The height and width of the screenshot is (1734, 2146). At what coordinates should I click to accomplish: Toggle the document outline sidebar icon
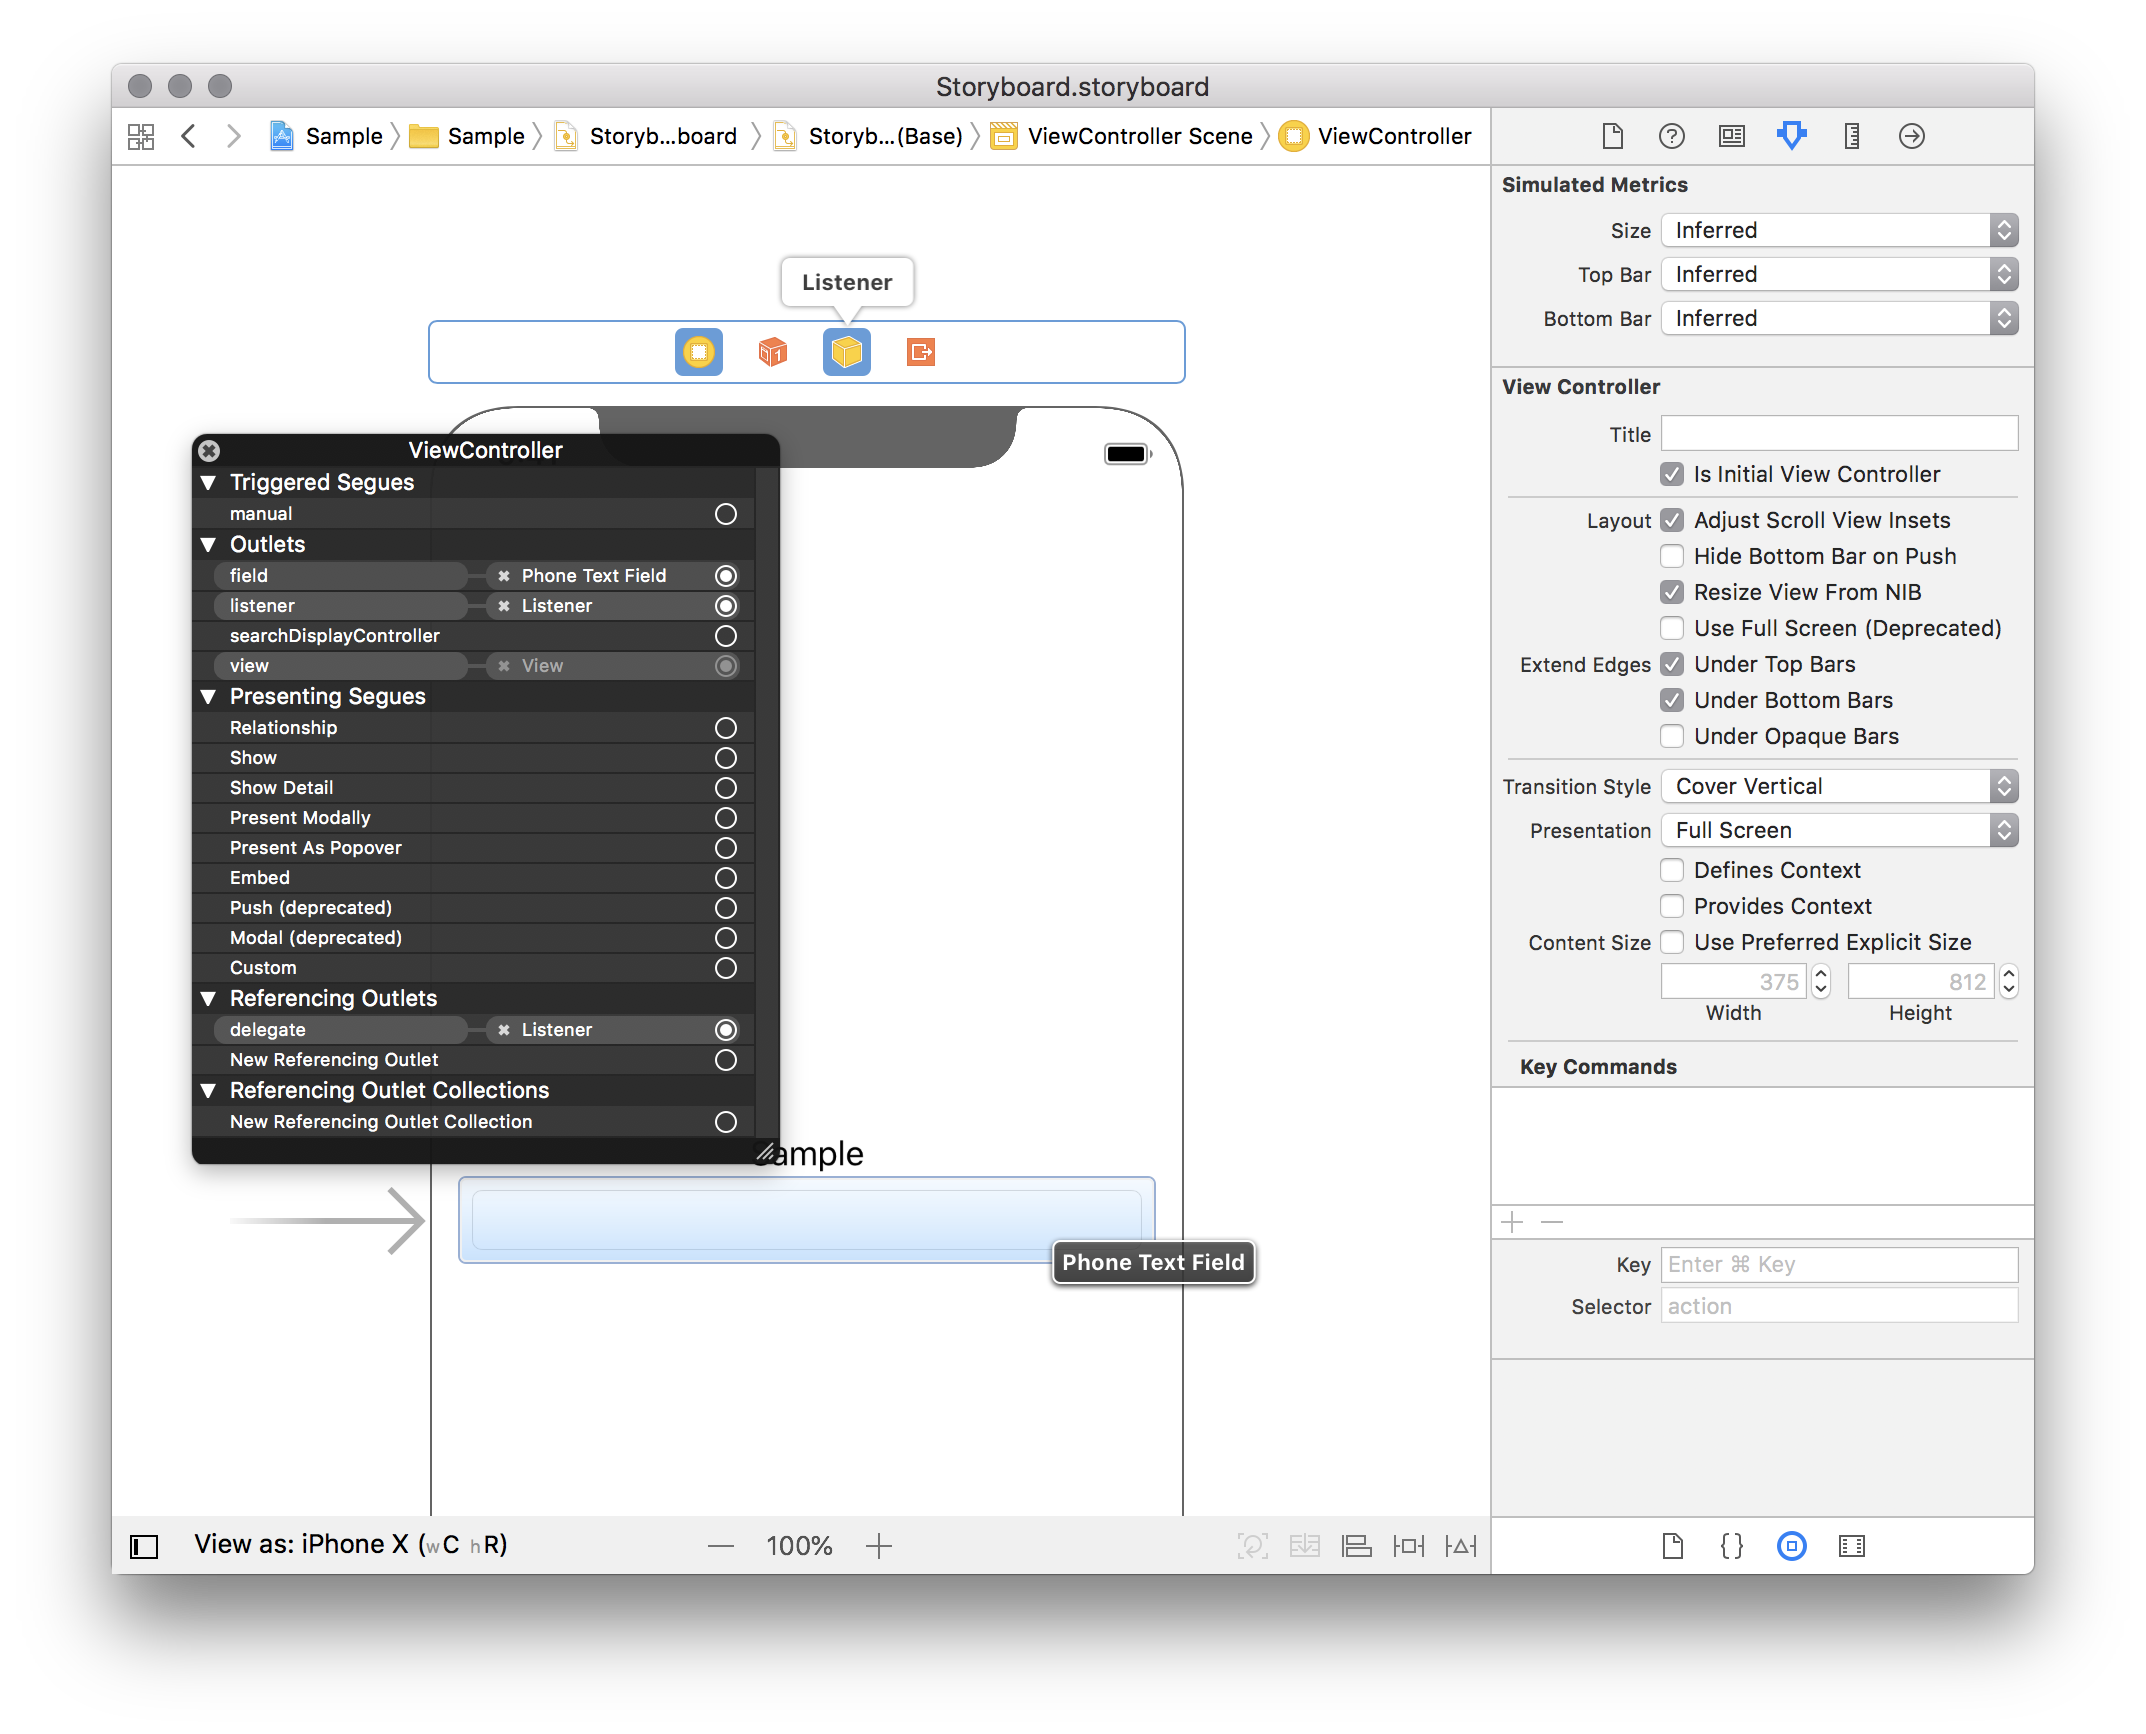coord(144,1546)
